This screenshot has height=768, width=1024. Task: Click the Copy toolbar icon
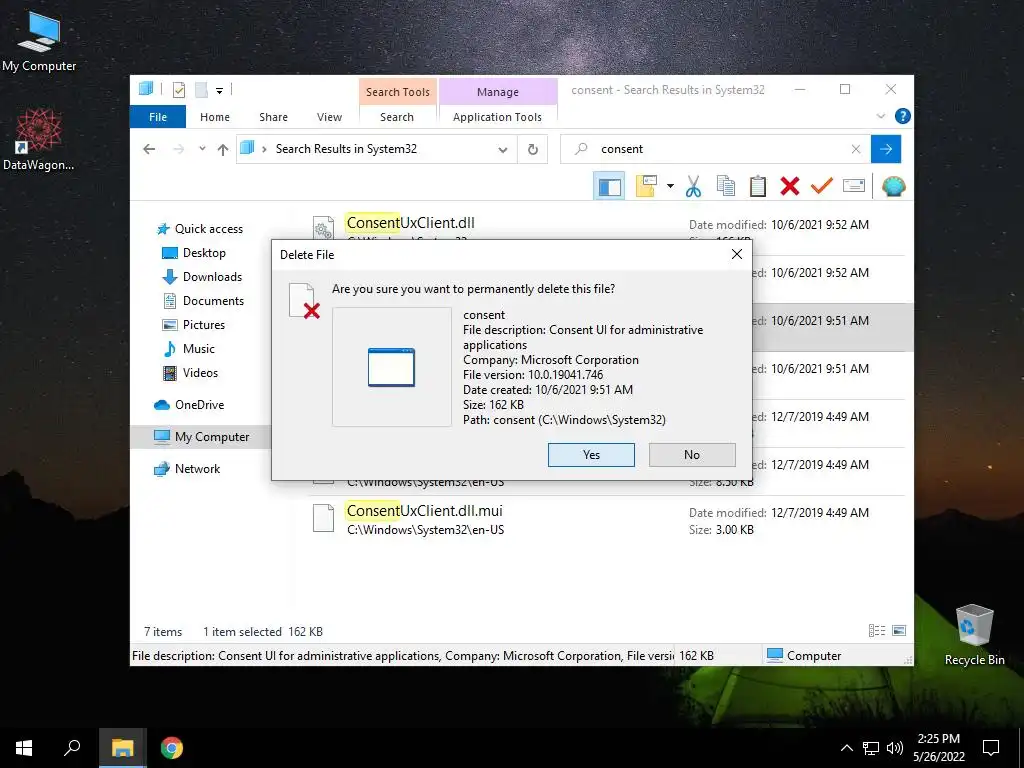coord(726,187)
